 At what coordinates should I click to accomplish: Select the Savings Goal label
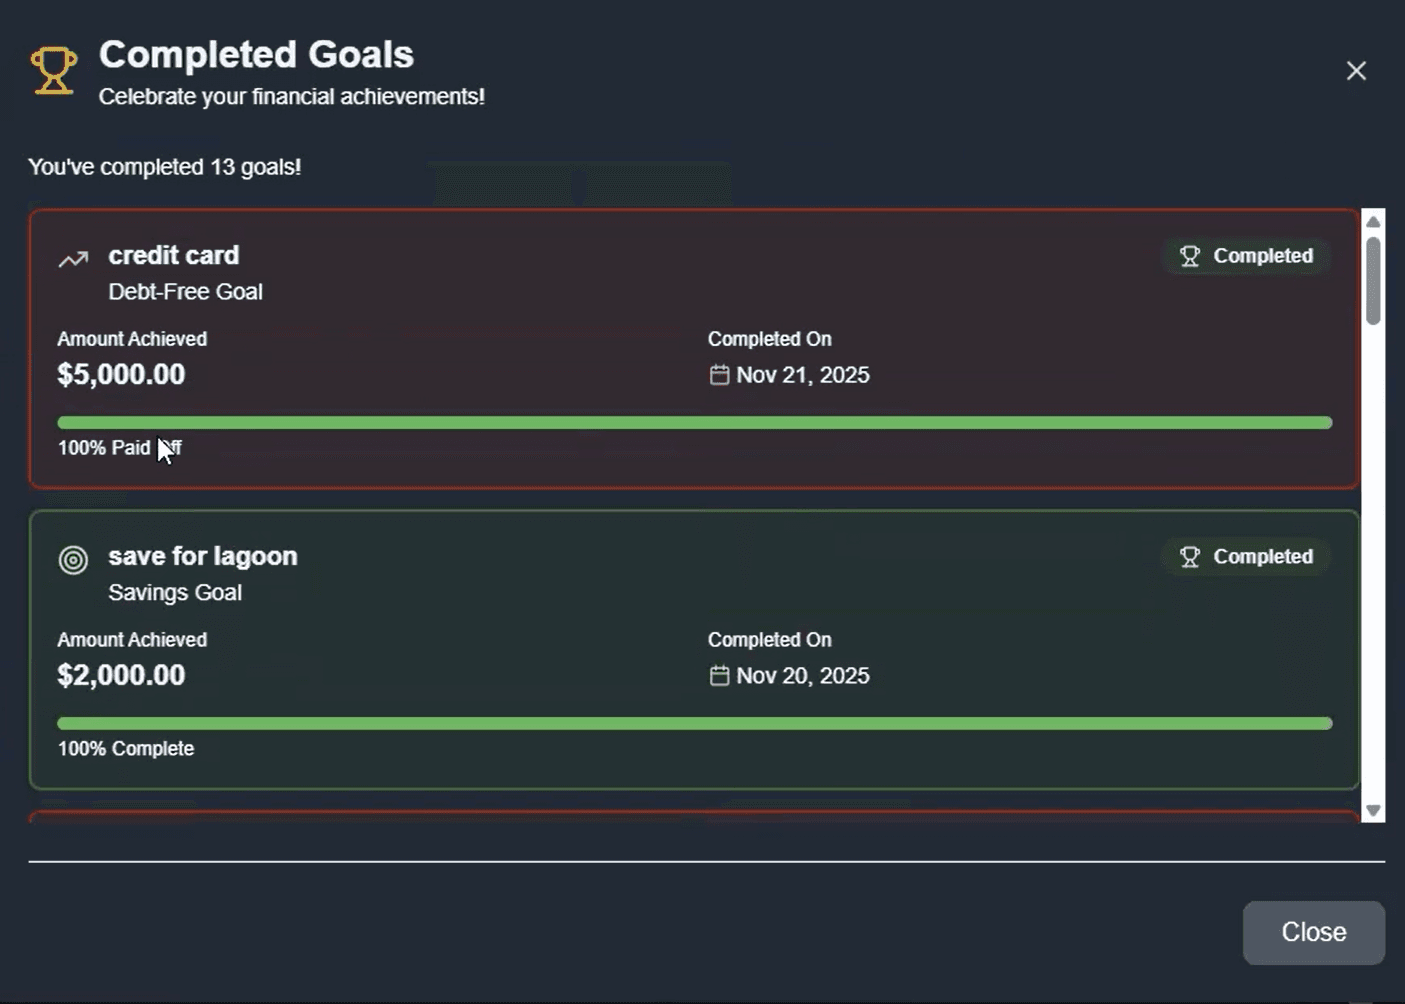pyautogui.click(x=176, y=592)
